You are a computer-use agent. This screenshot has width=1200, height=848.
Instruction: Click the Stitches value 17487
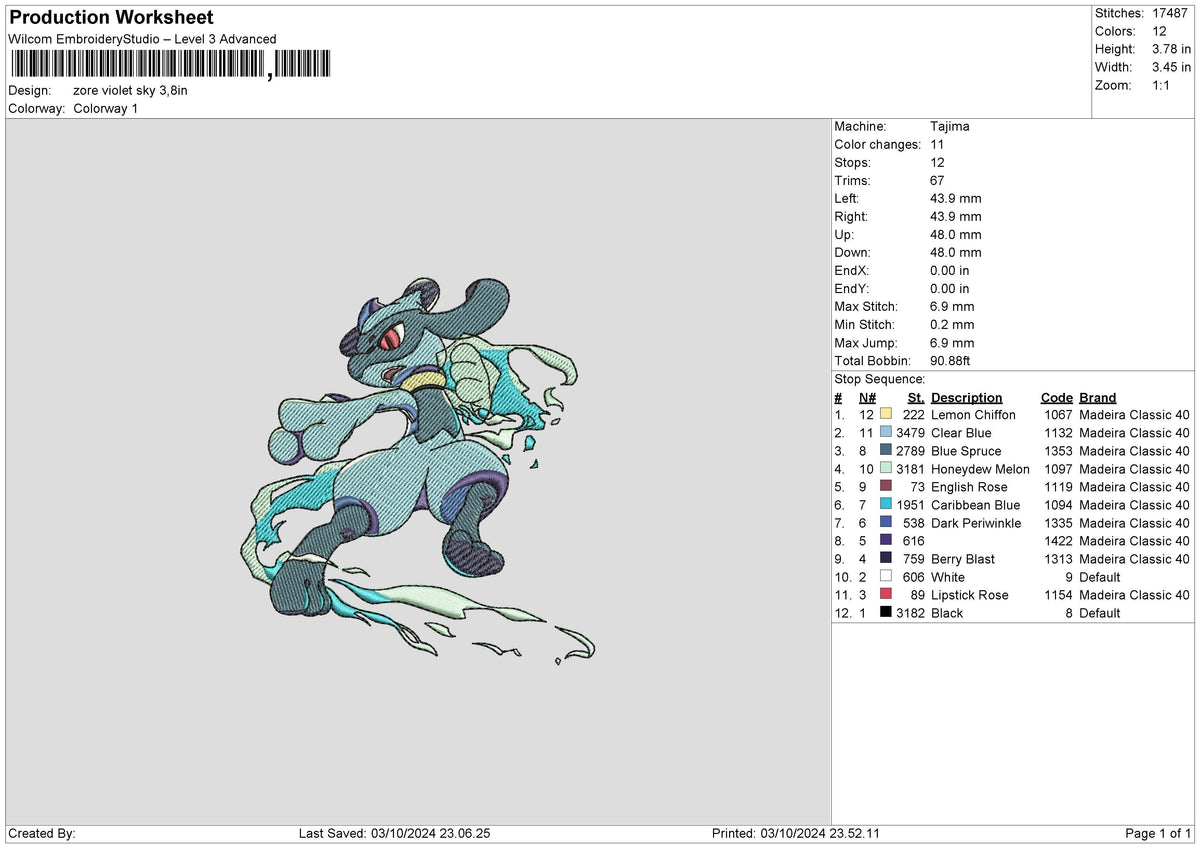[1171, 13]
